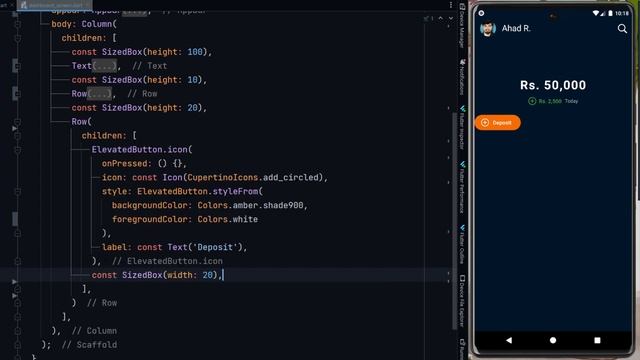Screen dimensions: 640x360
Task: Open the Flutter Performance panel
Action: click(x=462, y=187)
